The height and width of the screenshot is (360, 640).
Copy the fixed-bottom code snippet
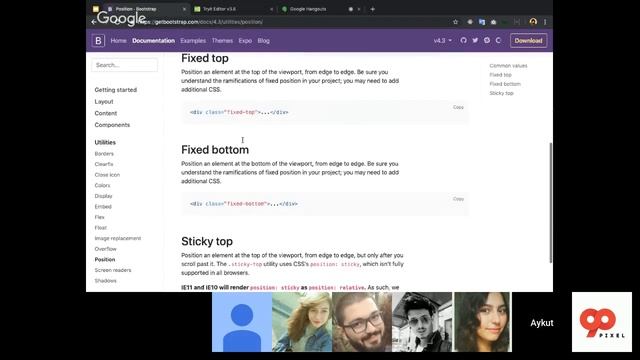[x=458, y=199]
